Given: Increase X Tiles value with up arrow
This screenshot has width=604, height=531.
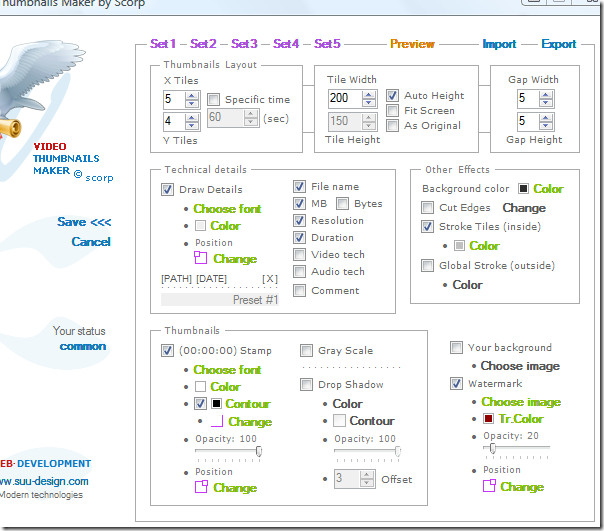Looking at the screenshot, I should click(x=192, y=95).
